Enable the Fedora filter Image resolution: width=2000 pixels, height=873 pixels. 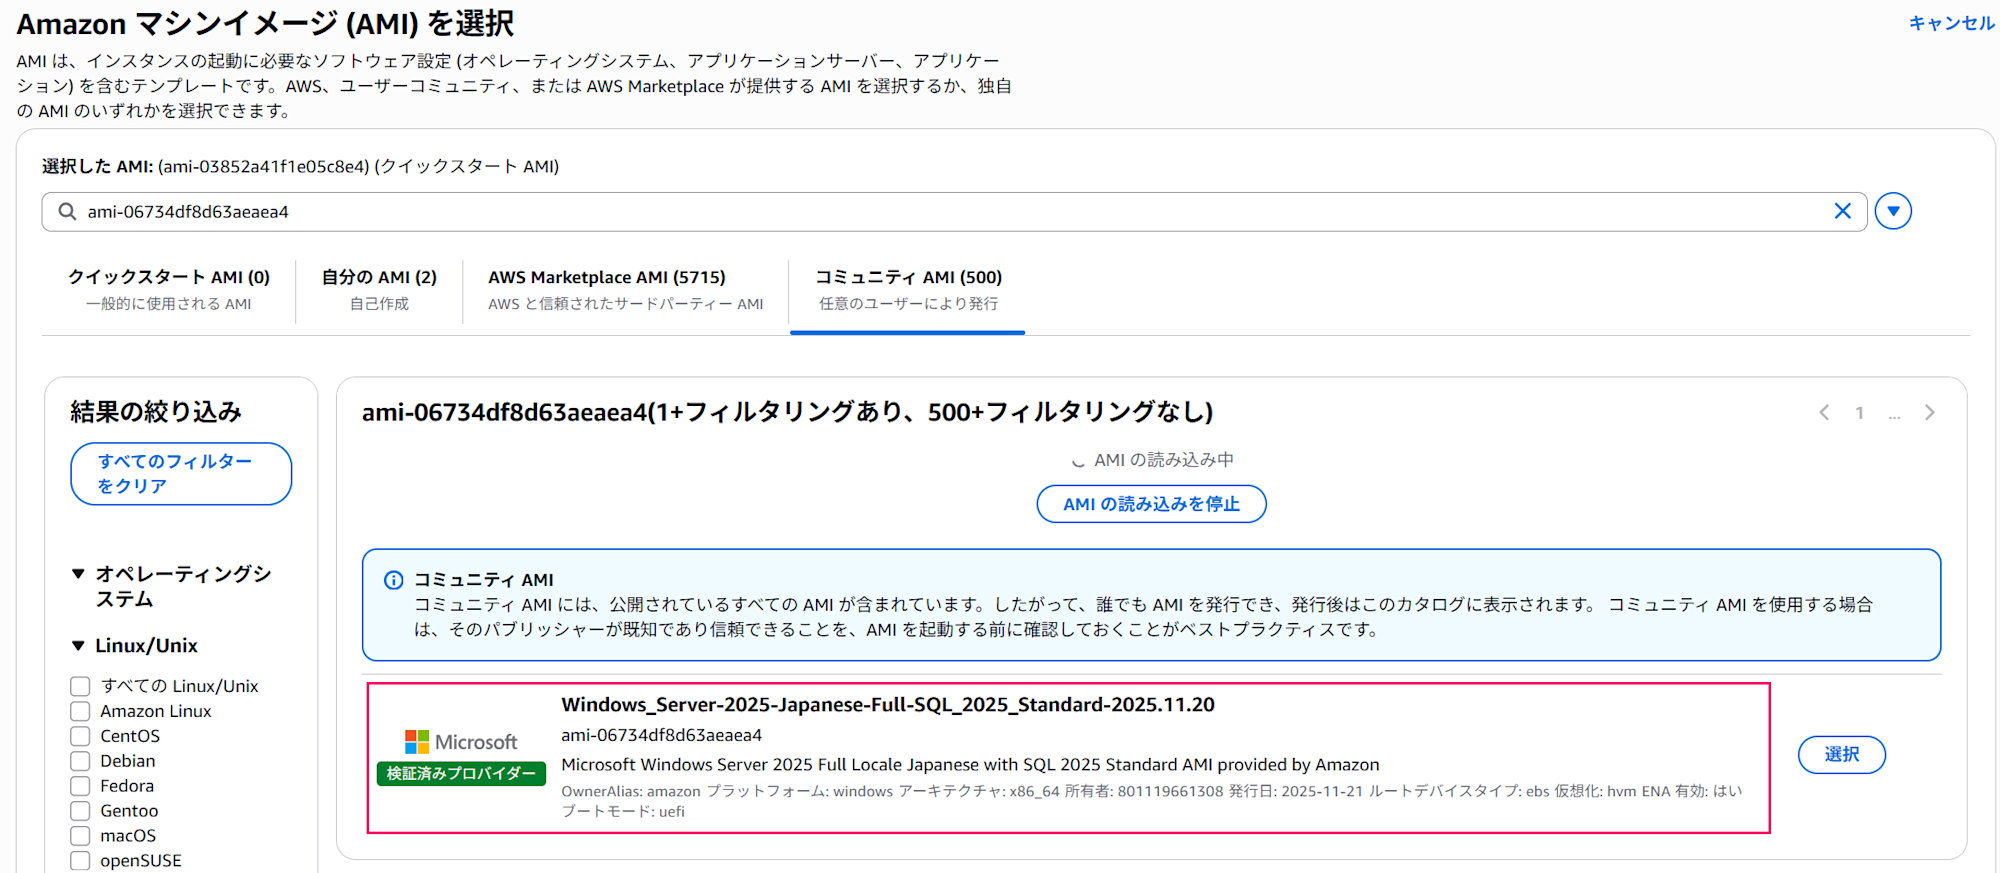(x=80, y=786)
